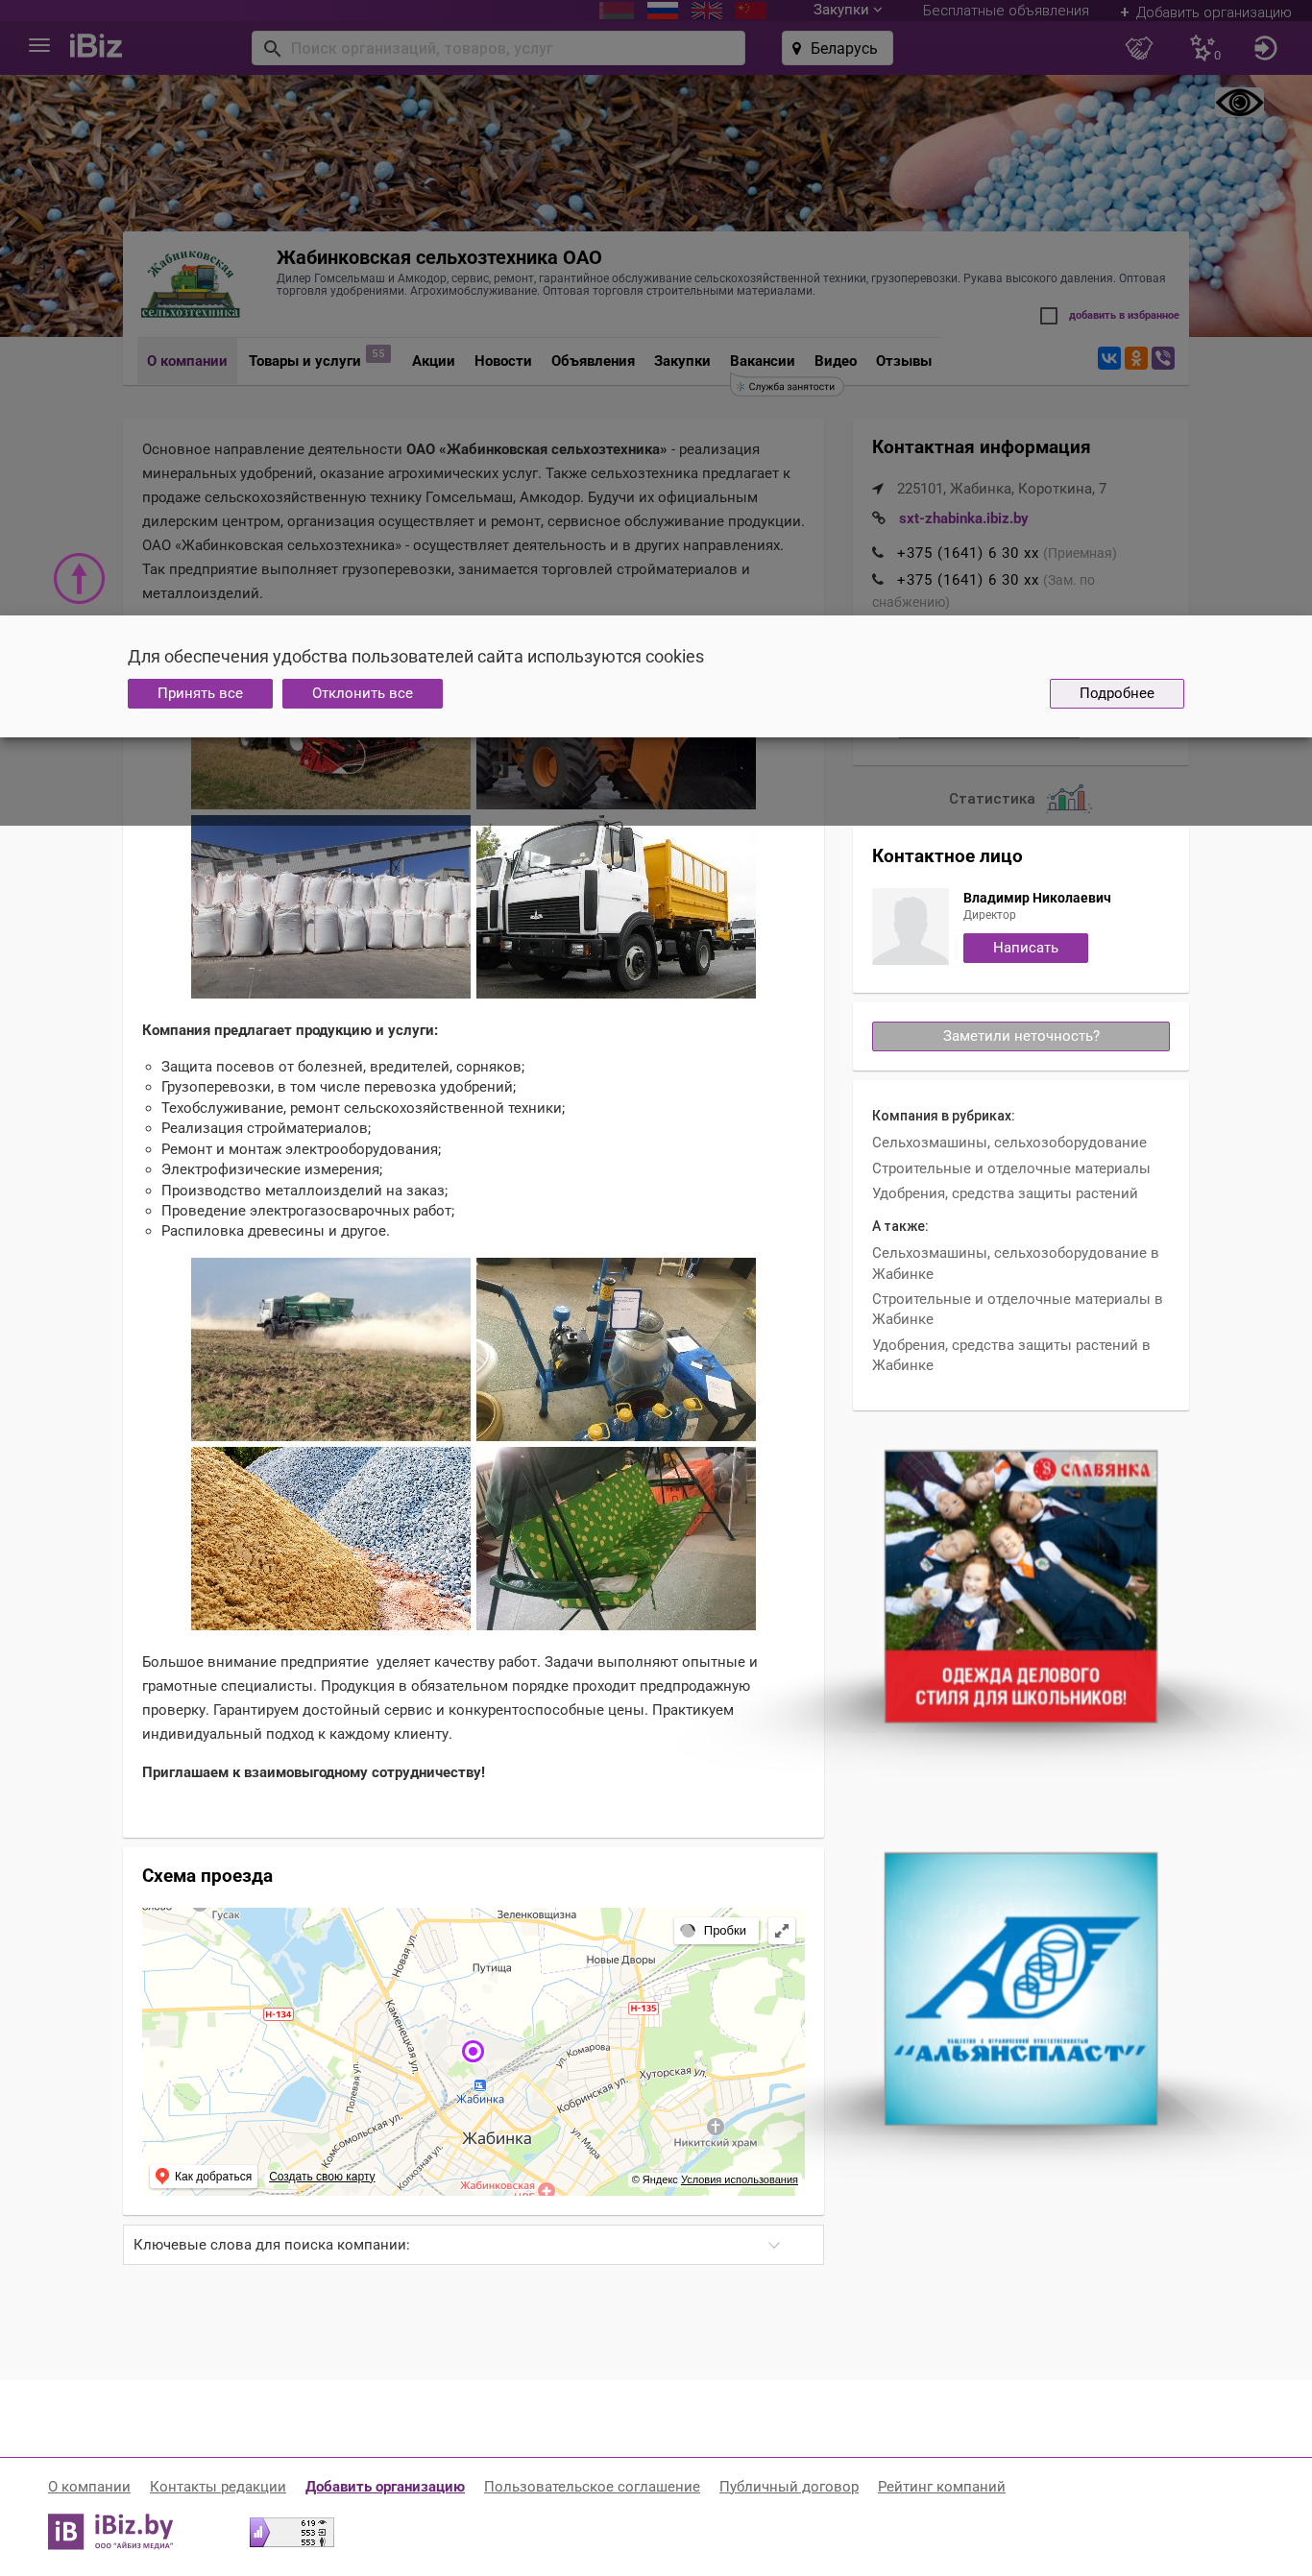Click the Альянспласт advertisement banner
The image size is (1312, 2576).
[x=1020, y=1988]
